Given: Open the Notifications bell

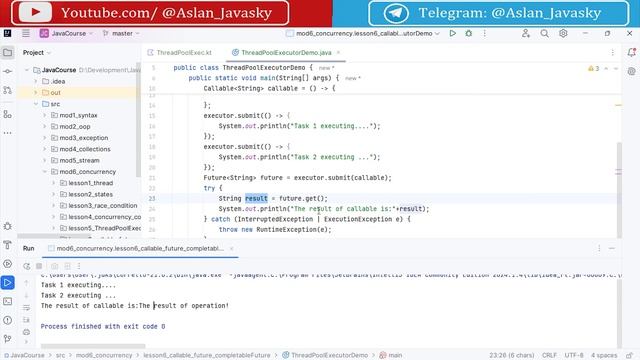Looking at the screenshot, I should pyautogui.click(x=631, y=52).
